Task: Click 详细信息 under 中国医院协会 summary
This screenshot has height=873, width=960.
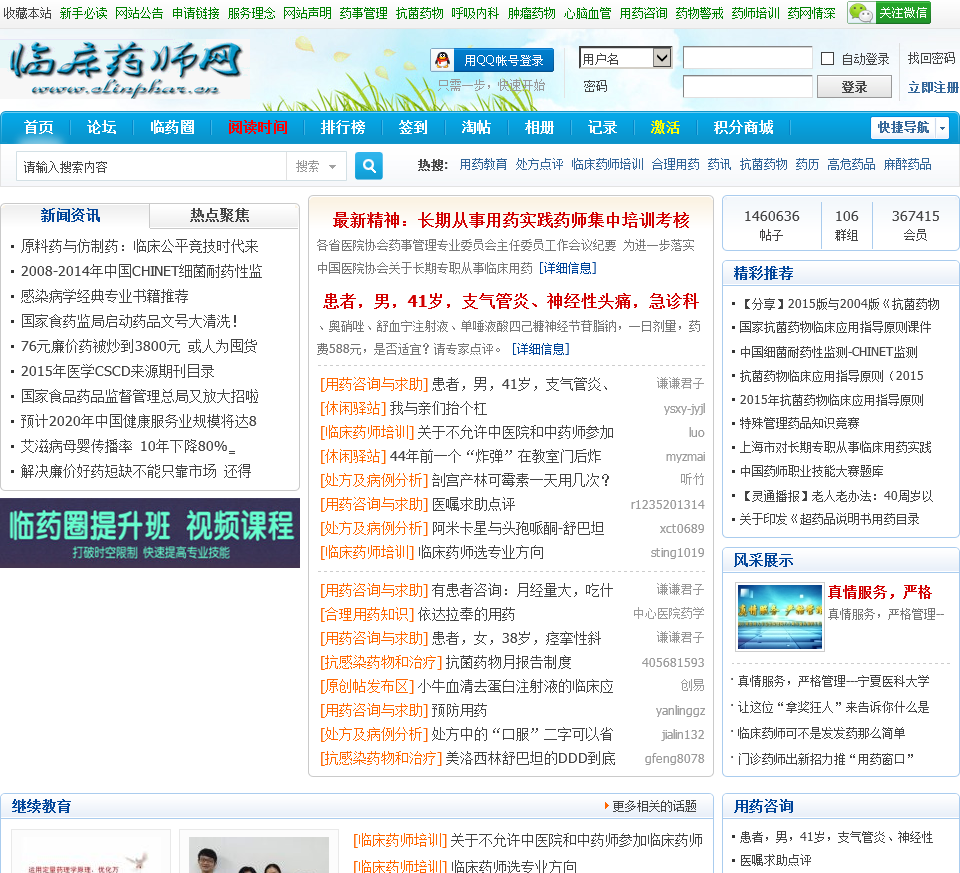Action: (x=568, y=268)
